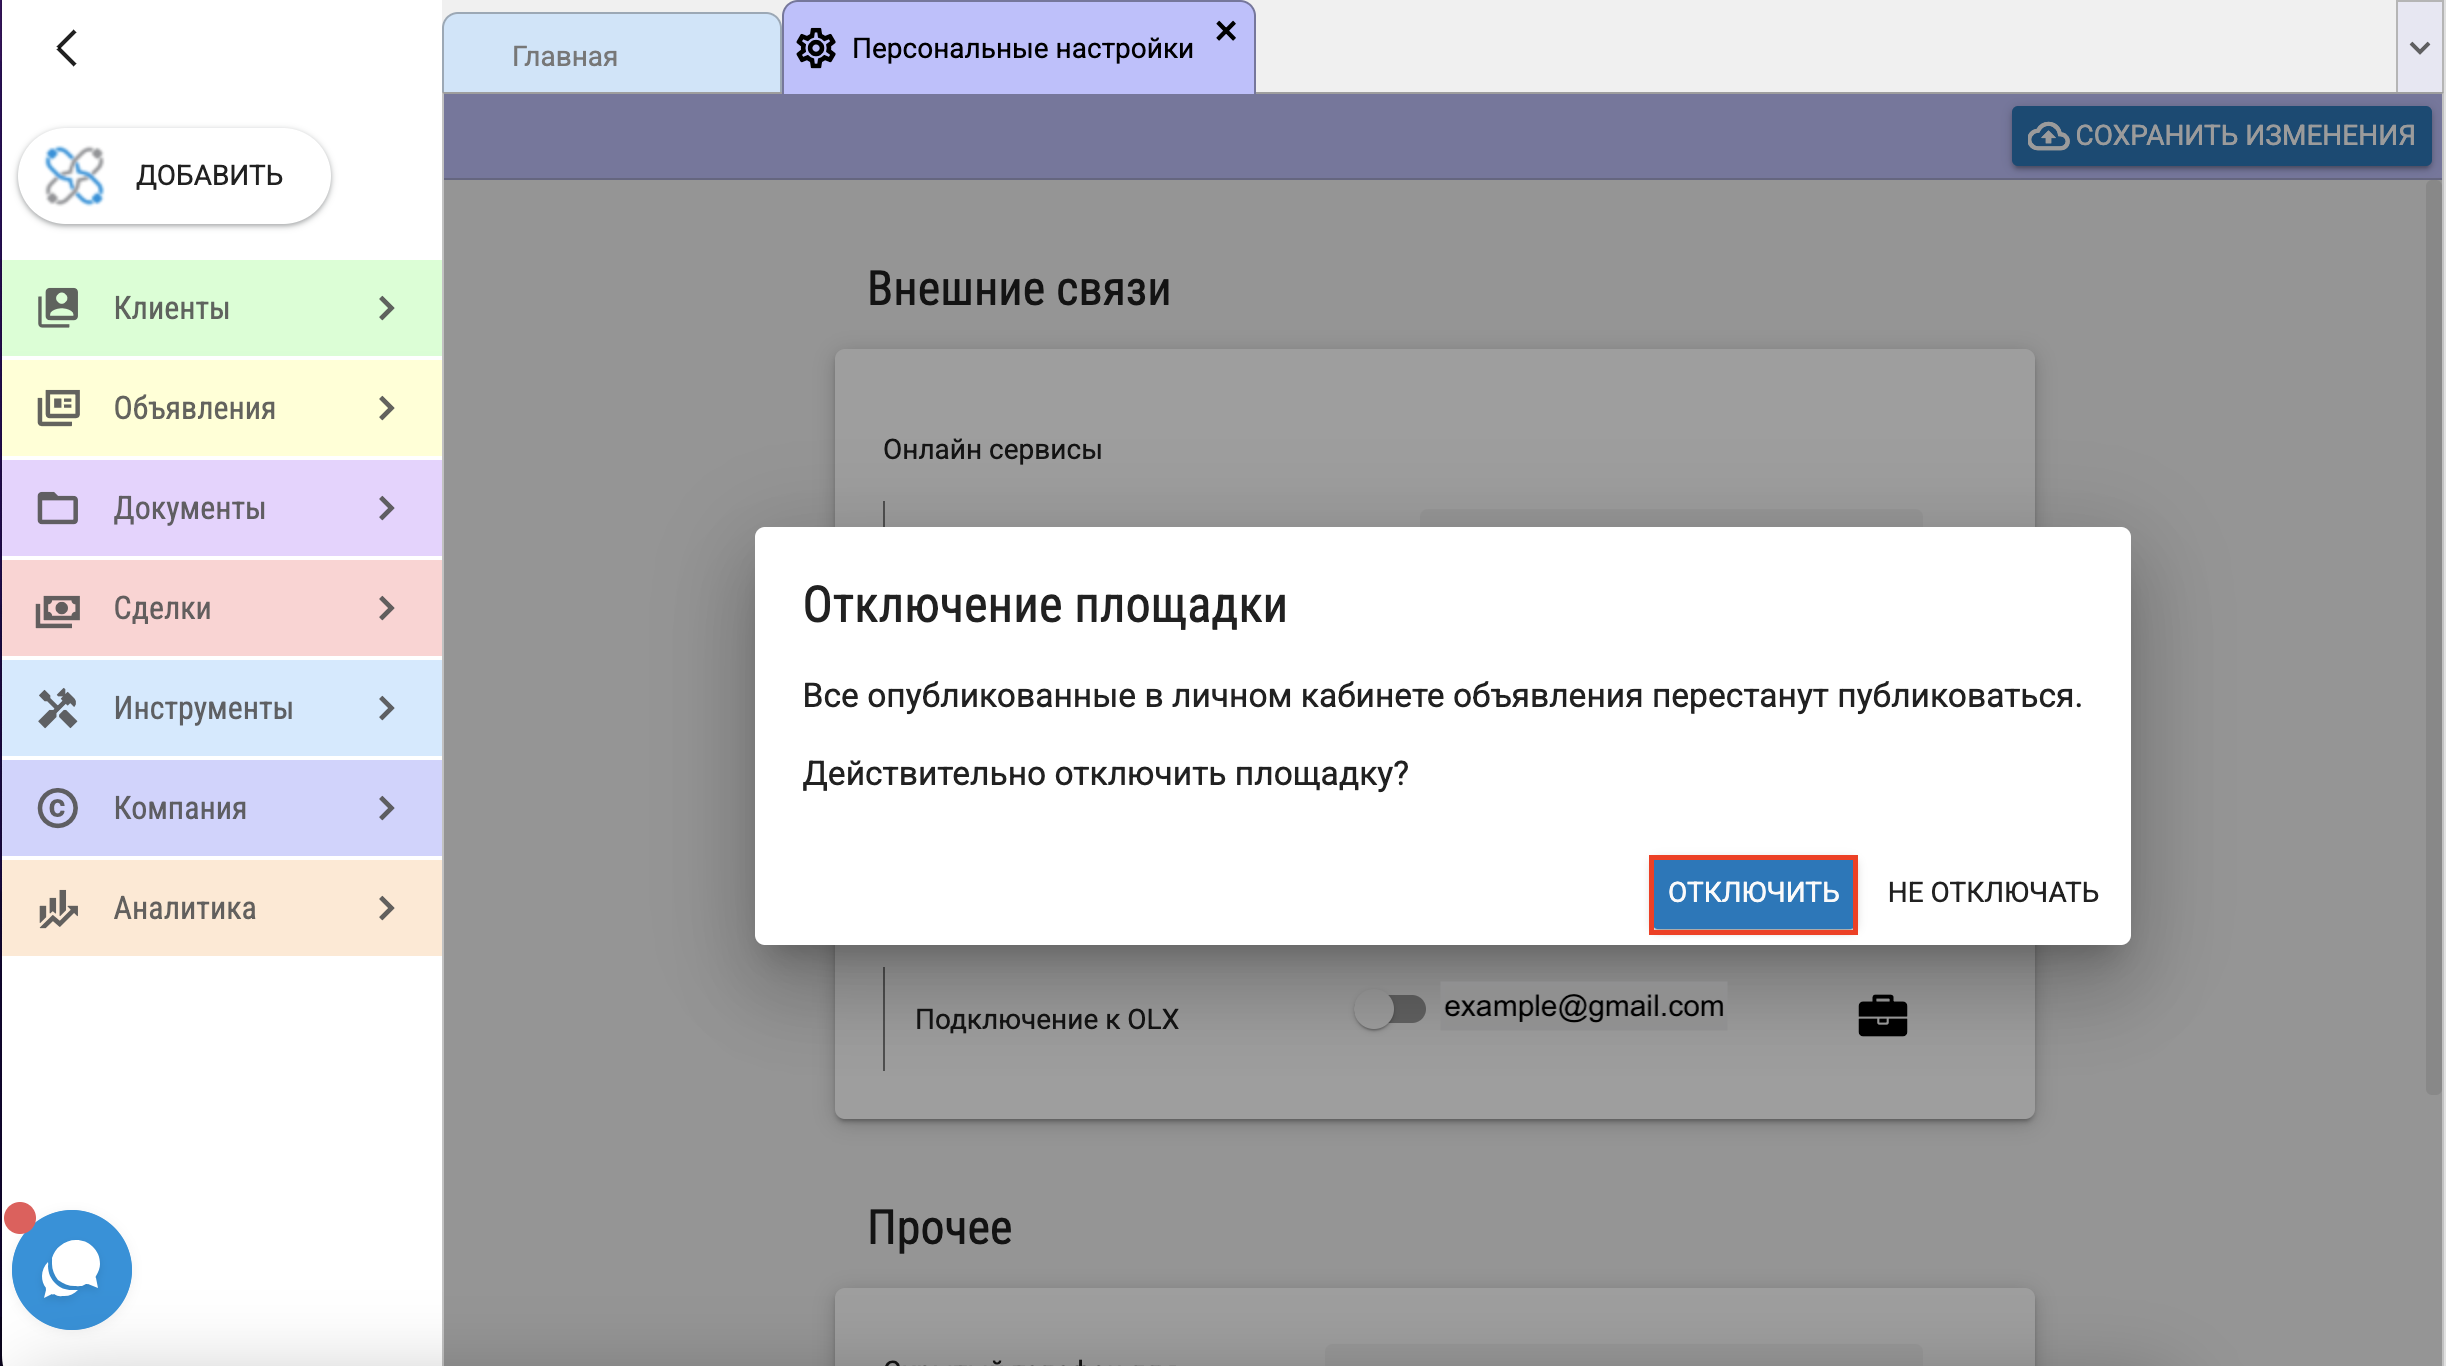Viewport: 2446px width, 1366px height.
Task: Expand the Объявления menu chevron
Action: pyautogui.click(x=387, y=408)
